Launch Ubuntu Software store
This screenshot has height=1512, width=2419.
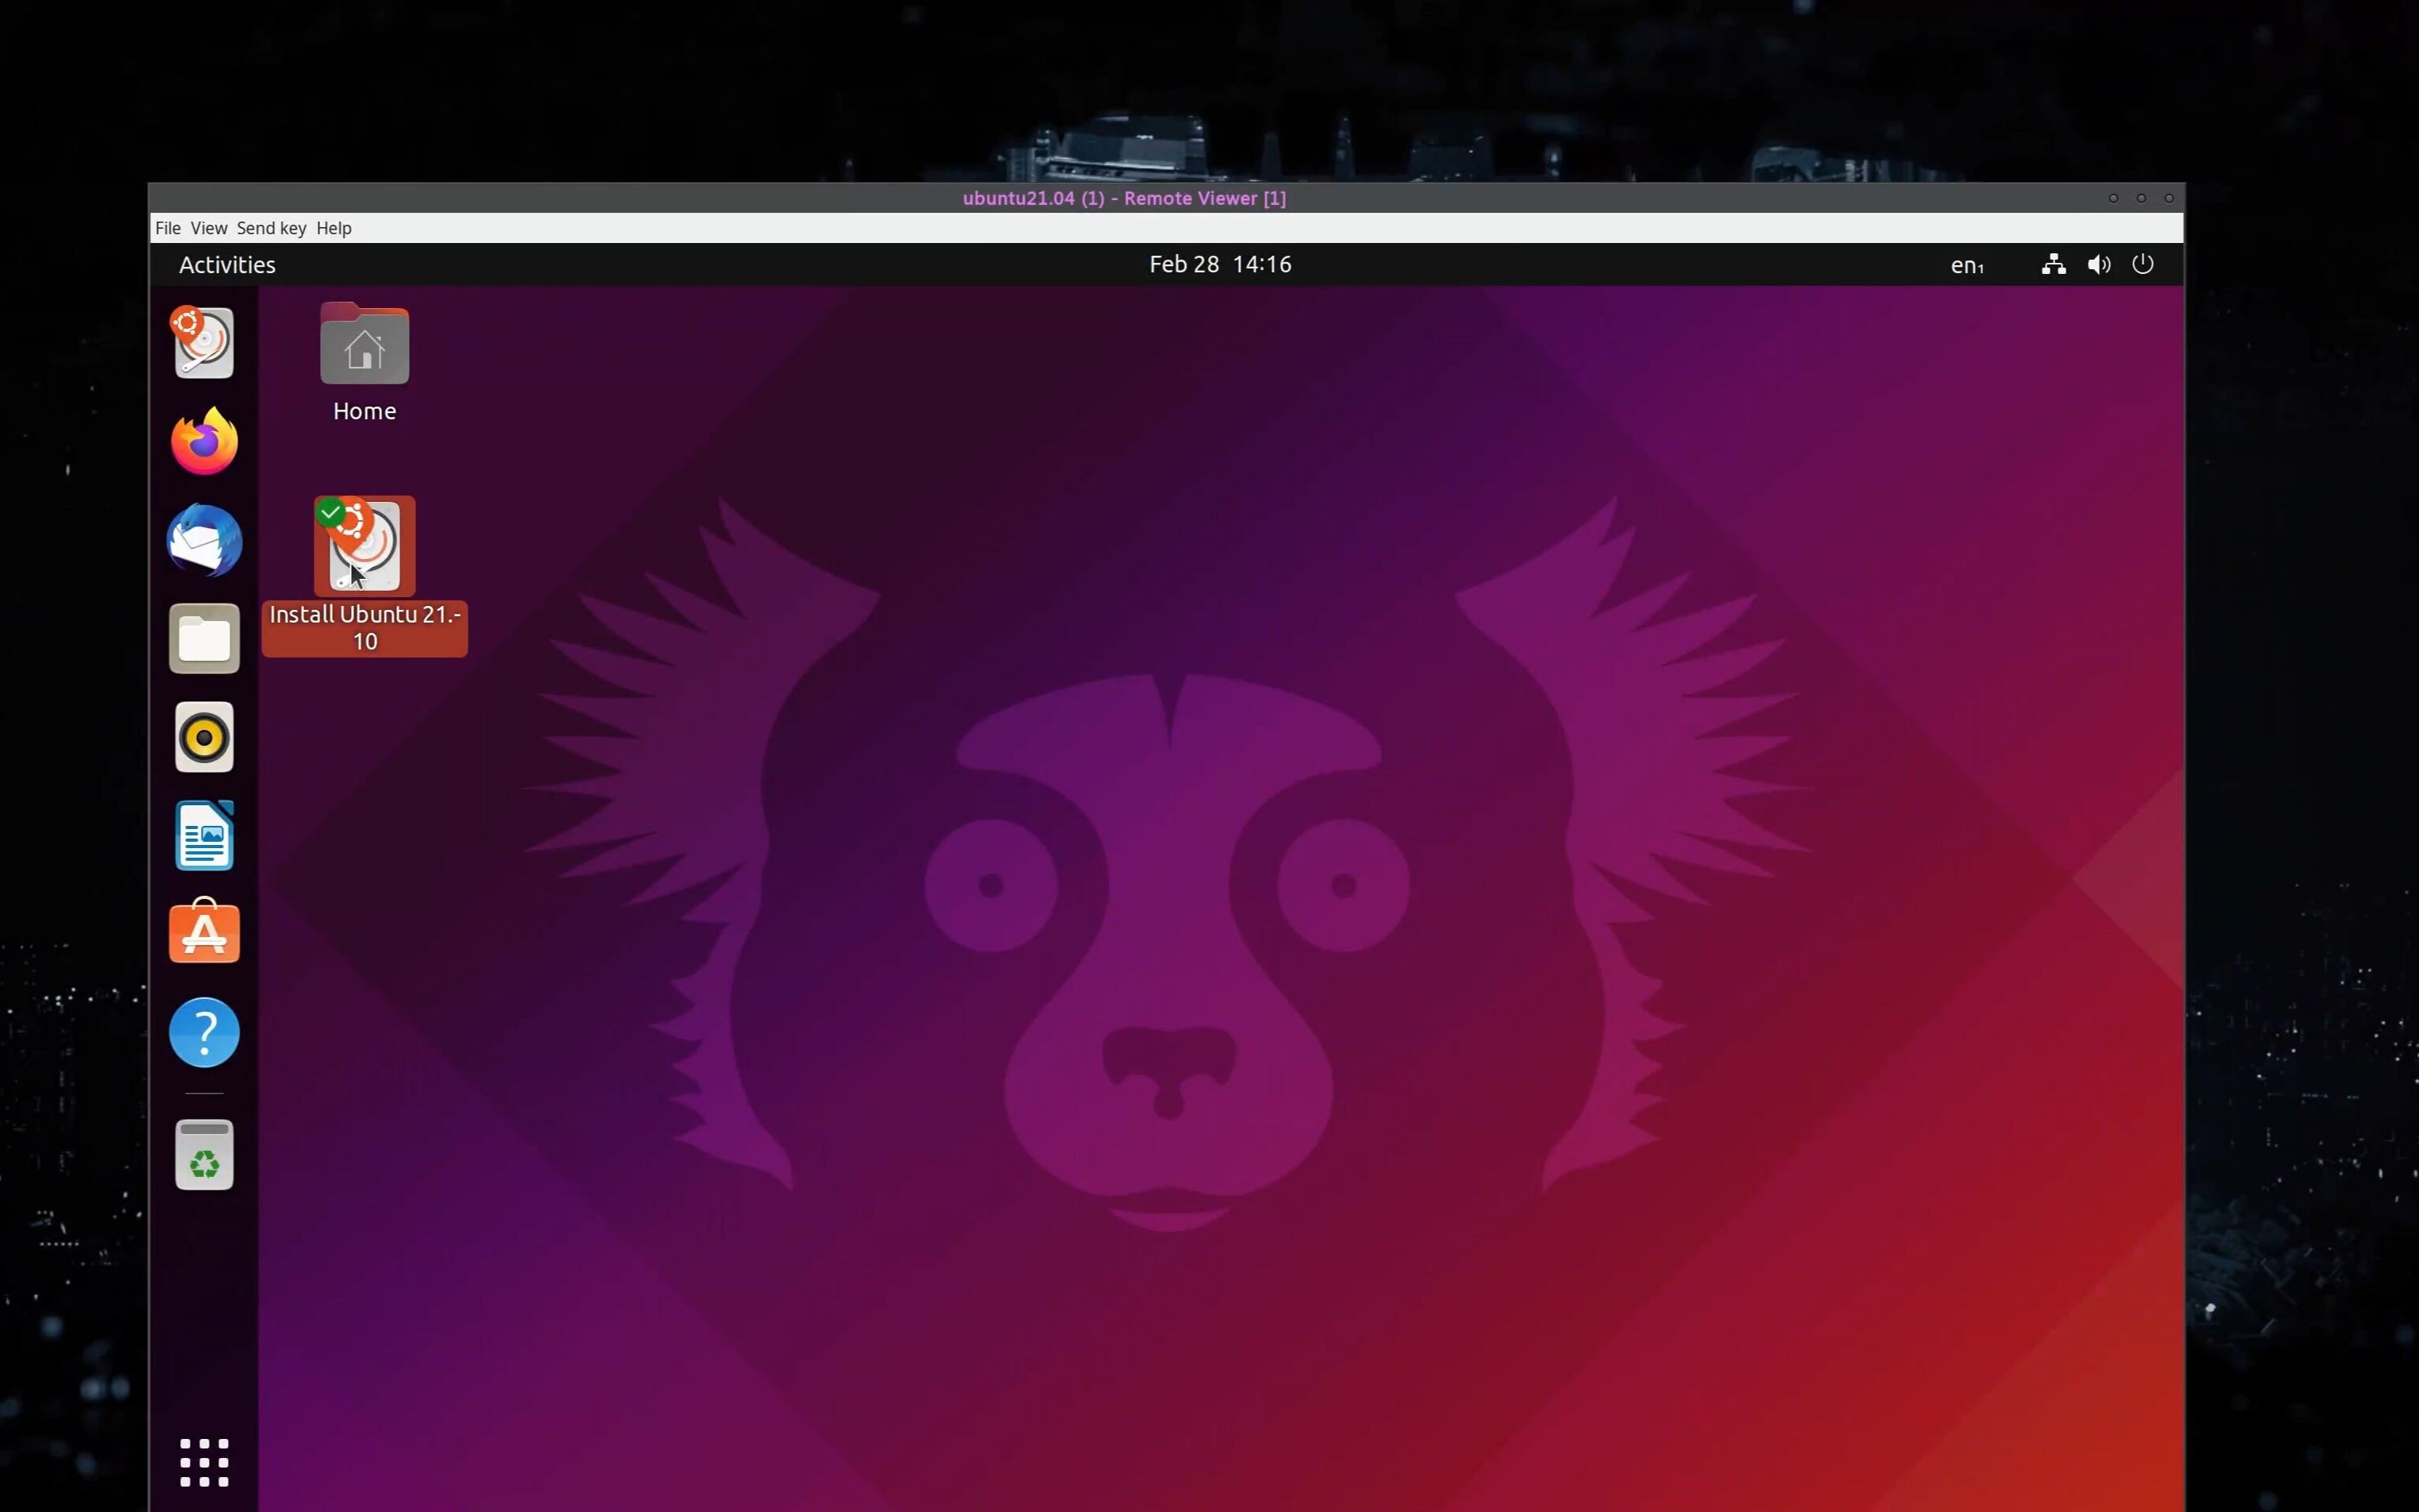pyautogui.click(x=203, y=931)
